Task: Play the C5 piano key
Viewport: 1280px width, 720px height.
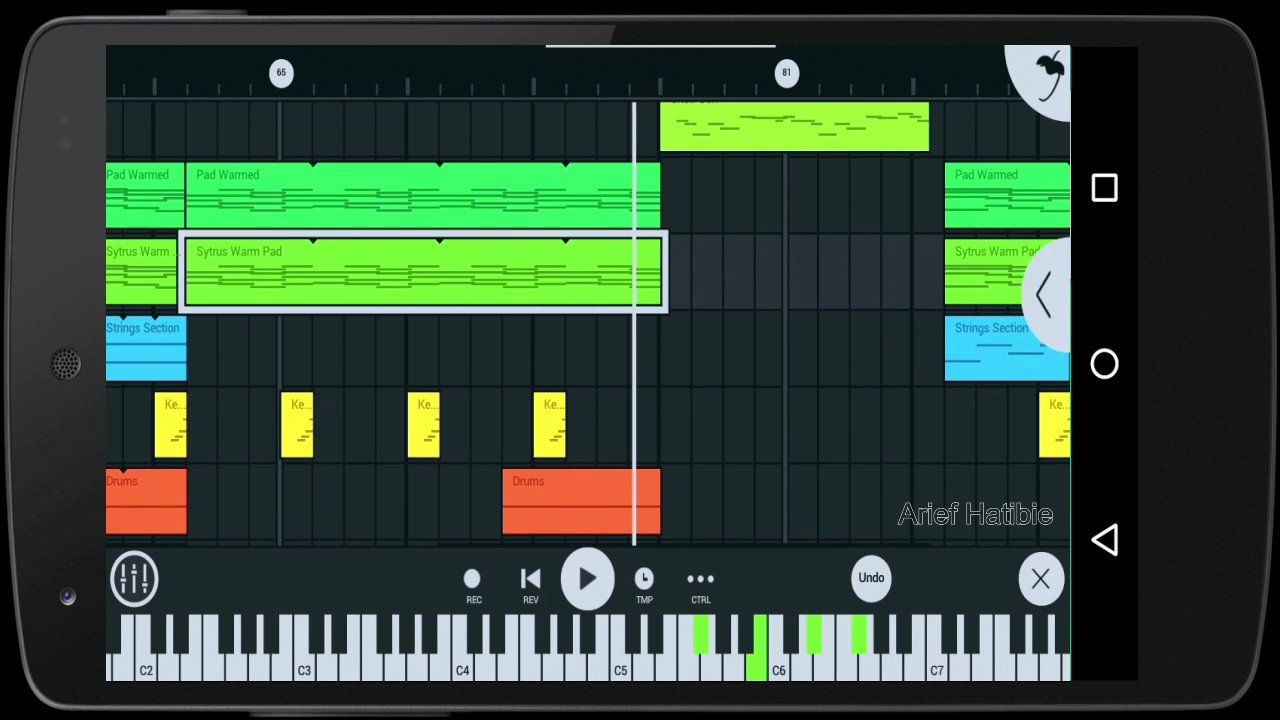Action: click(x=618, y=668)
